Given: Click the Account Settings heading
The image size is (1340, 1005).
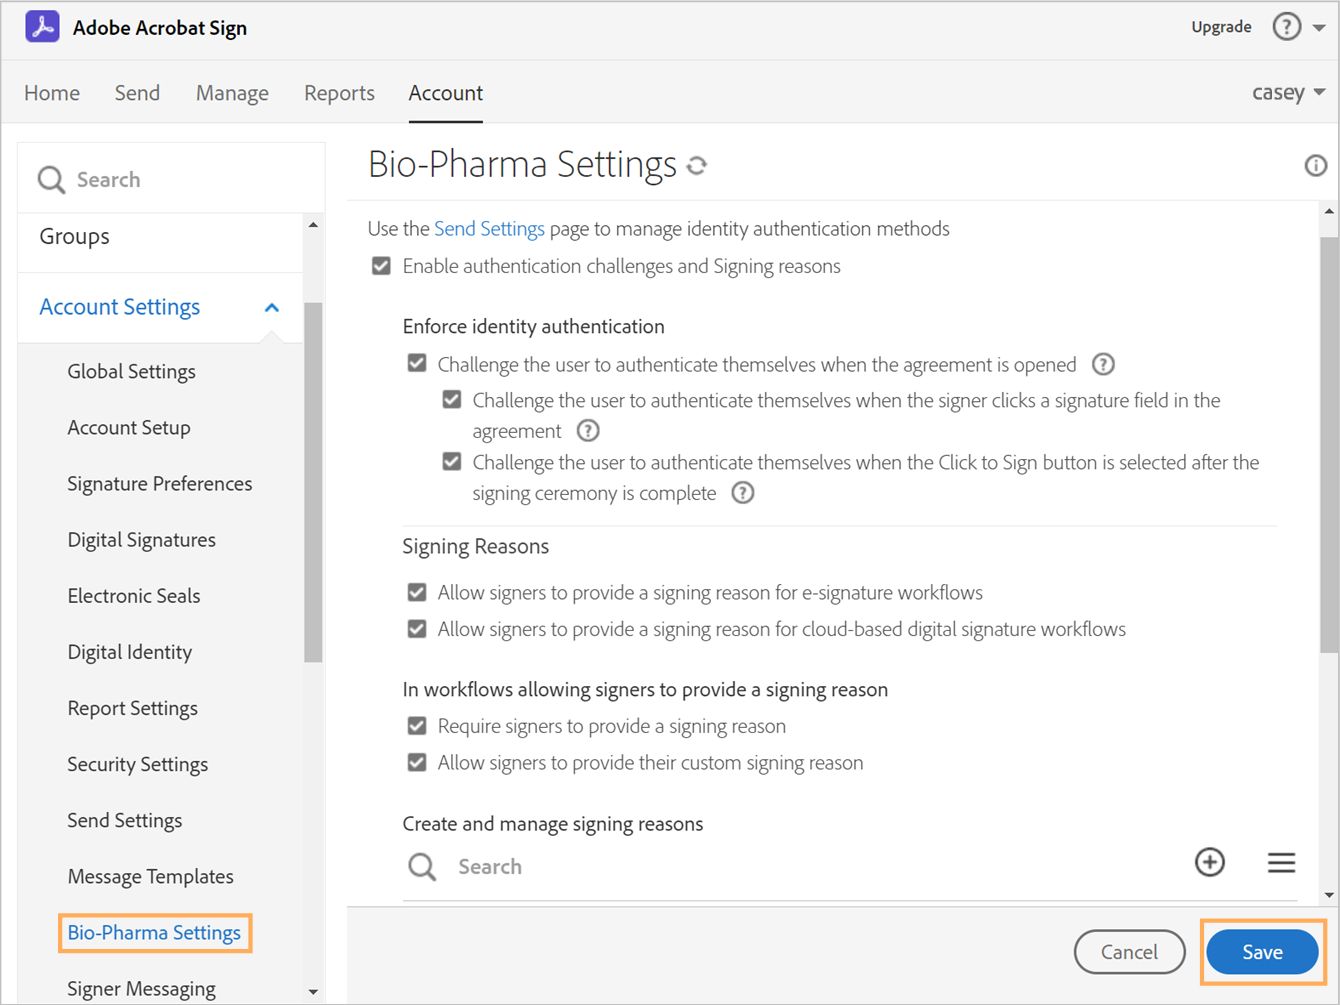Looking at the screenshot, I should 120,307.
